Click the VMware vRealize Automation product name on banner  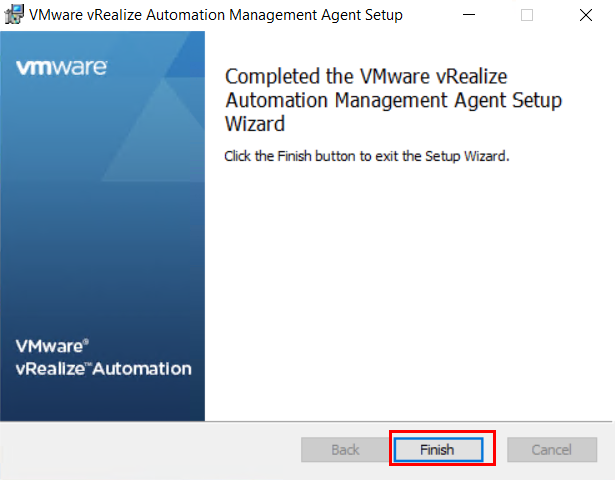point(104,357)
